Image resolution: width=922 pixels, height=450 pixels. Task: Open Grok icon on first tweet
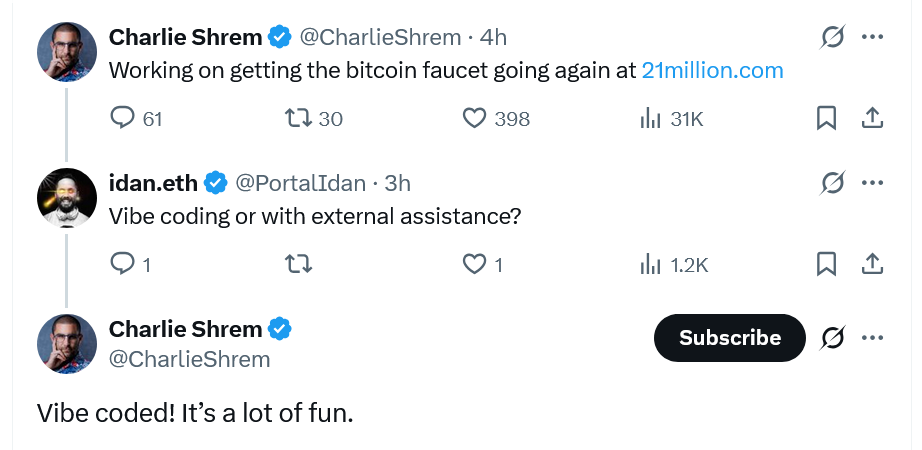point(832,37)
